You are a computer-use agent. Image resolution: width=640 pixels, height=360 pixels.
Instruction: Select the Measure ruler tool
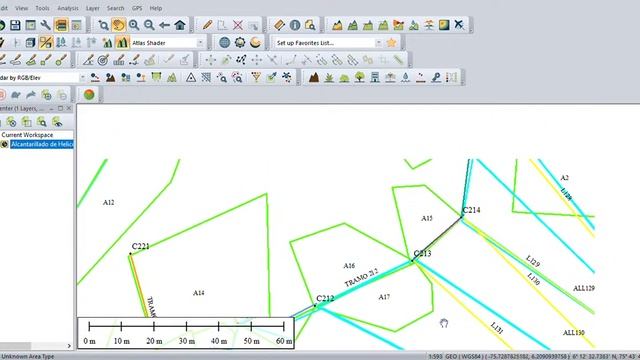(x=279, y=25)
